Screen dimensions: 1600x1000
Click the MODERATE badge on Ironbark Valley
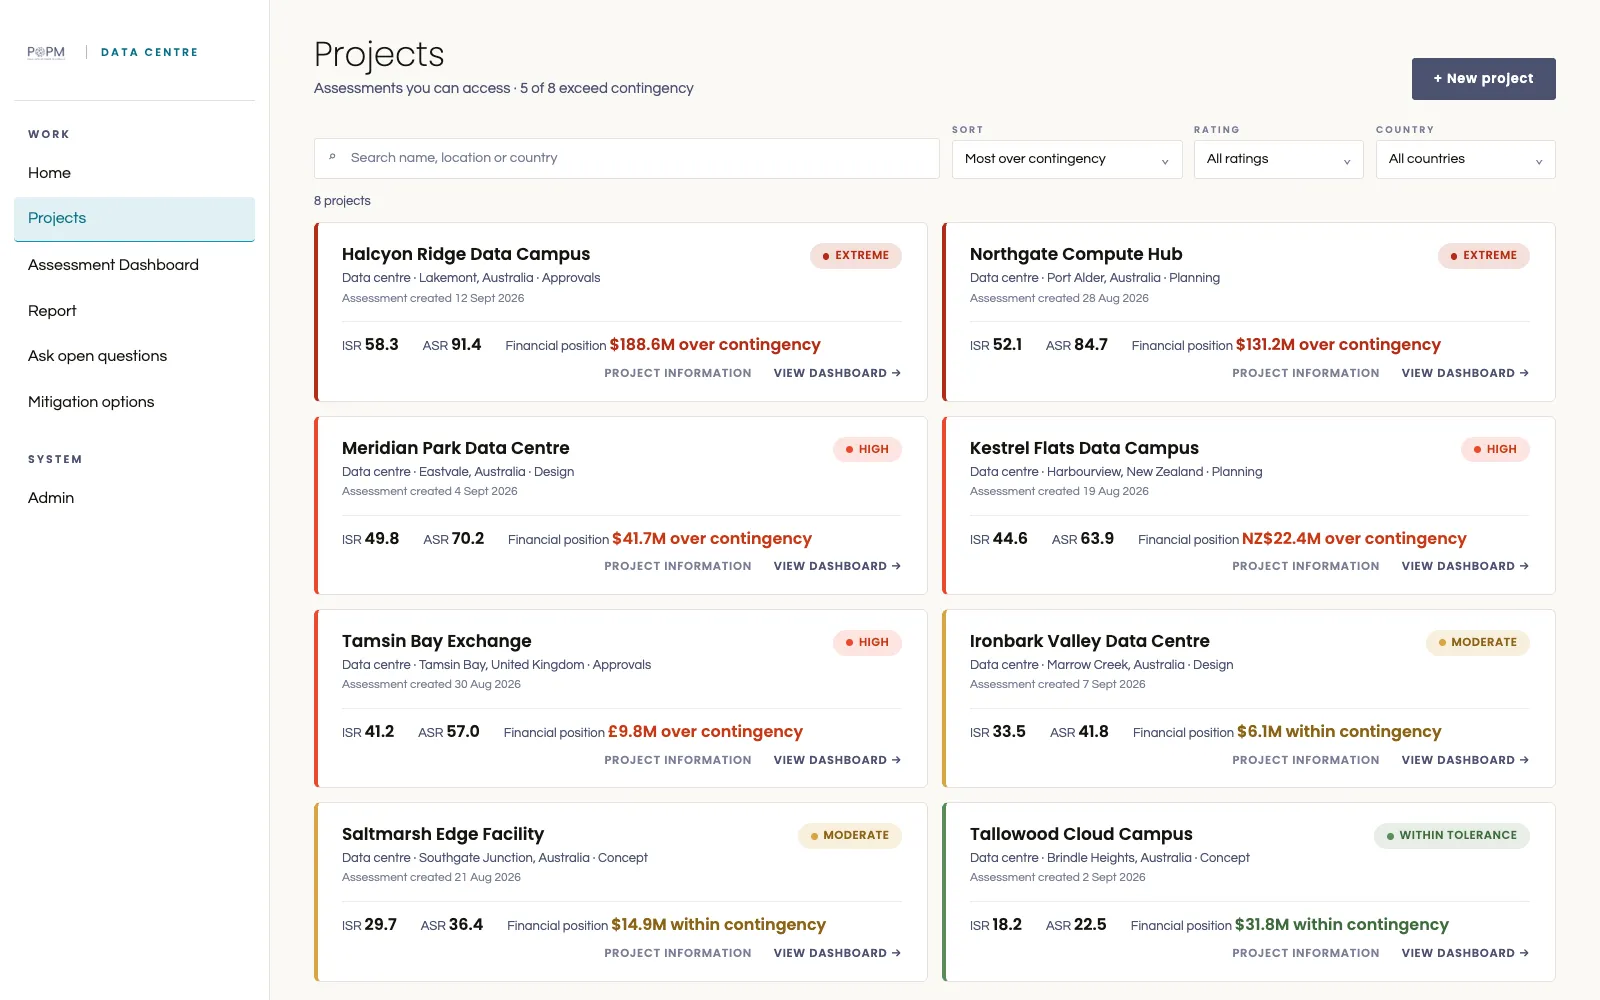pyautogui.click(x=1477, y=643)
